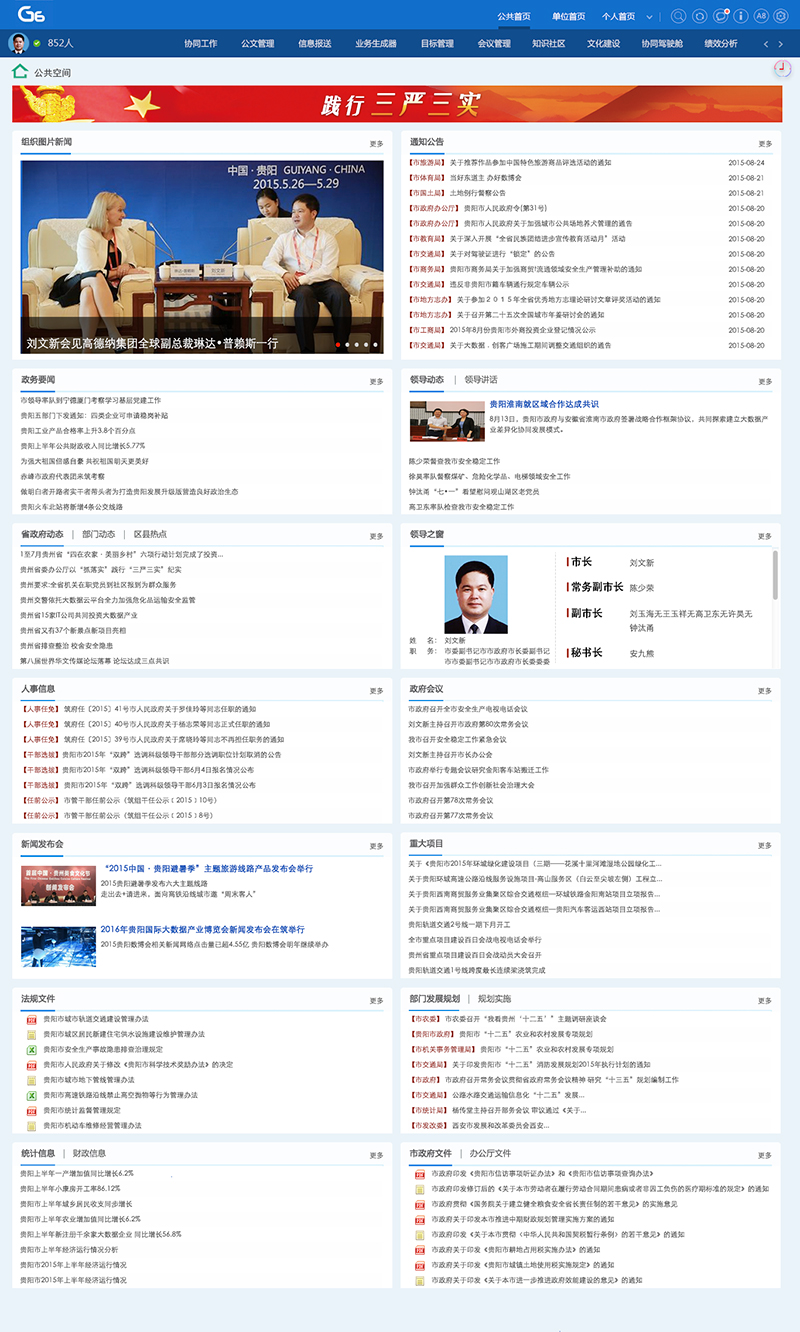
Task: Switch to 单位首页 tab
Action: (568, 16)
